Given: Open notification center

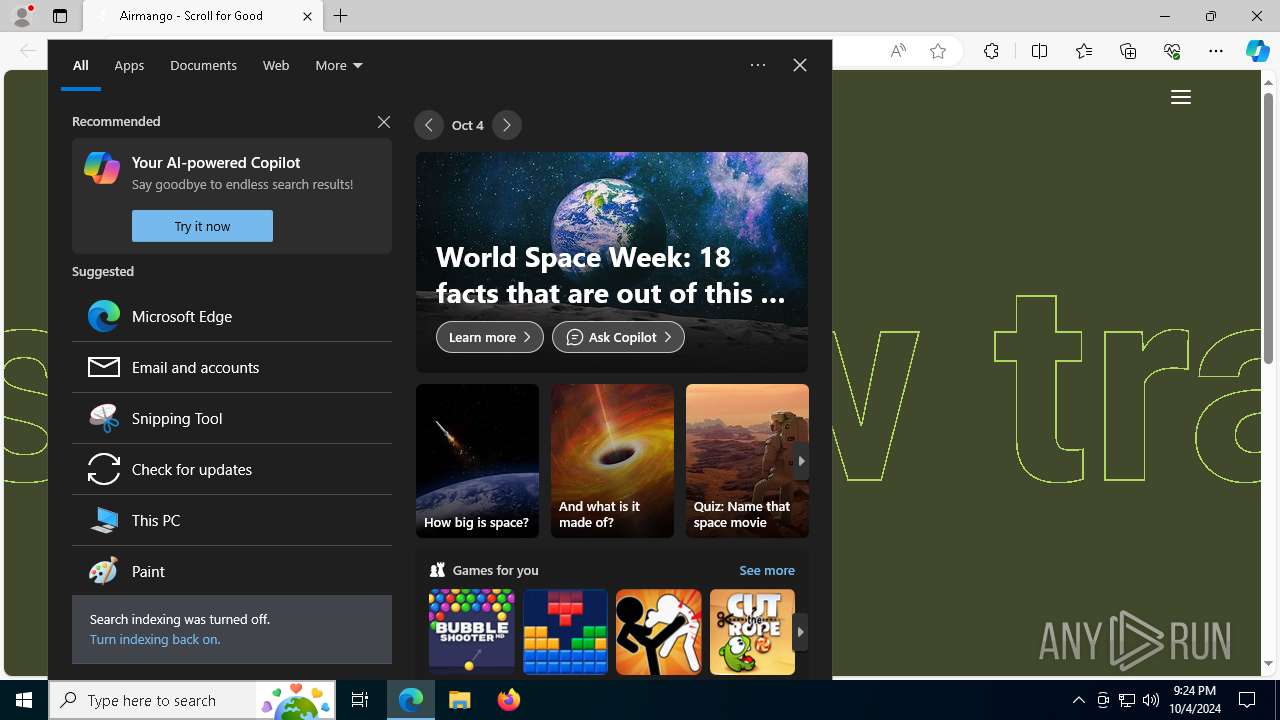Looking at the screenshot, I should click(x=1247, y=700).
